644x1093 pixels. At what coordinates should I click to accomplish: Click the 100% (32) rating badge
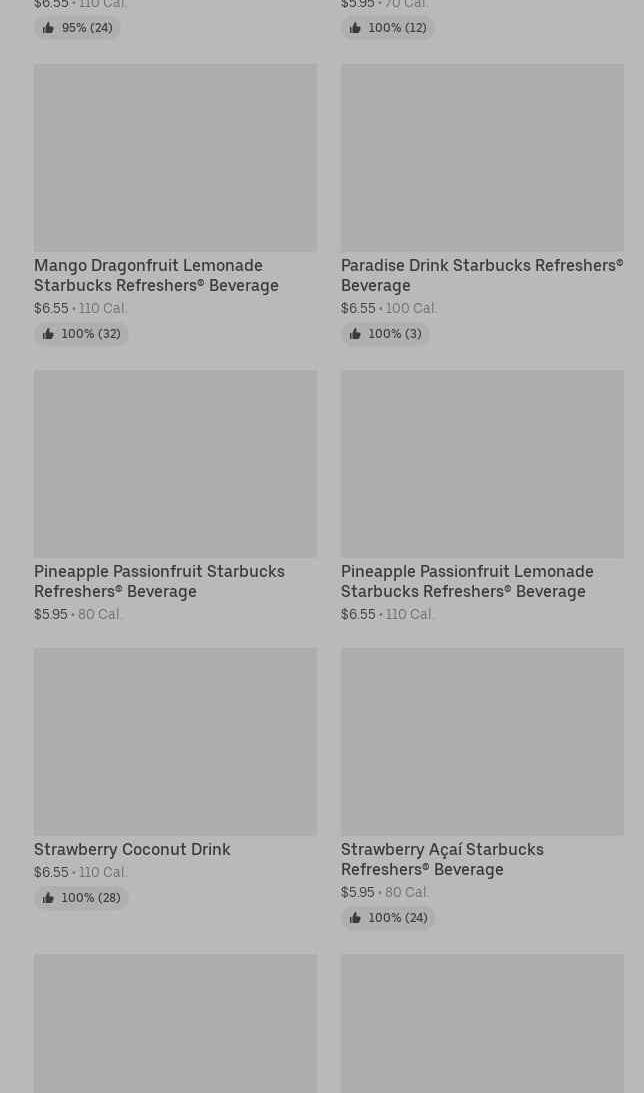[82, 334]
